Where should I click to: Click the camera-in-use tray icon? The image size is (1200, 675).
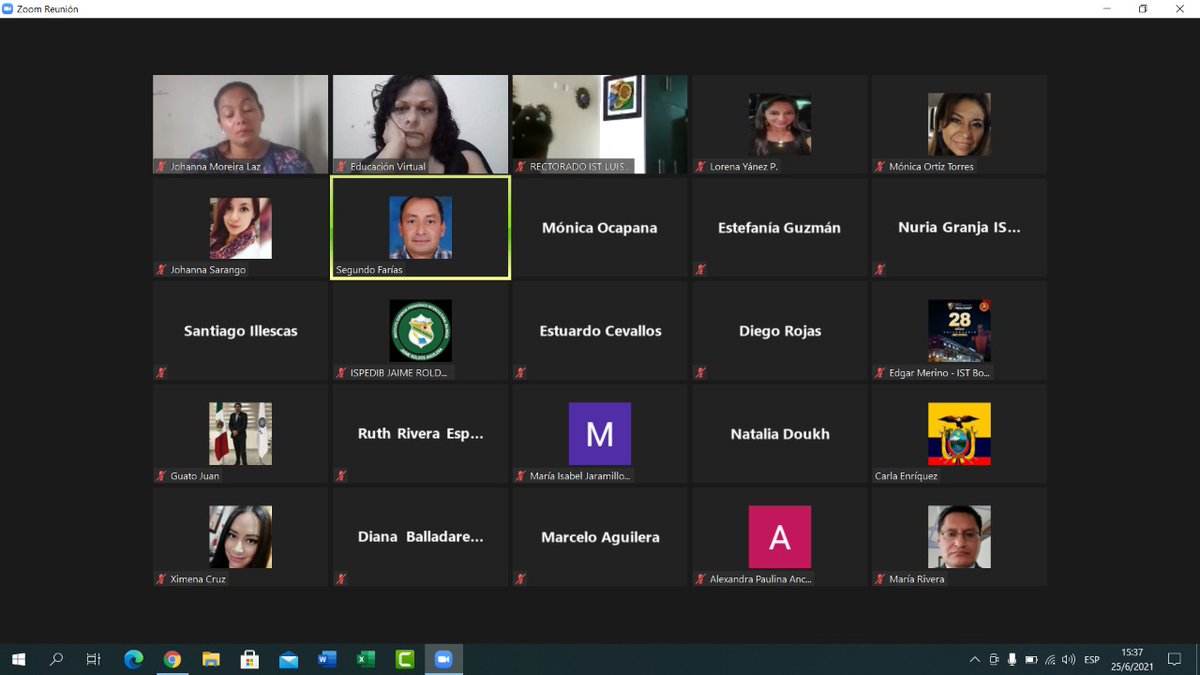[x=994, y=660]
